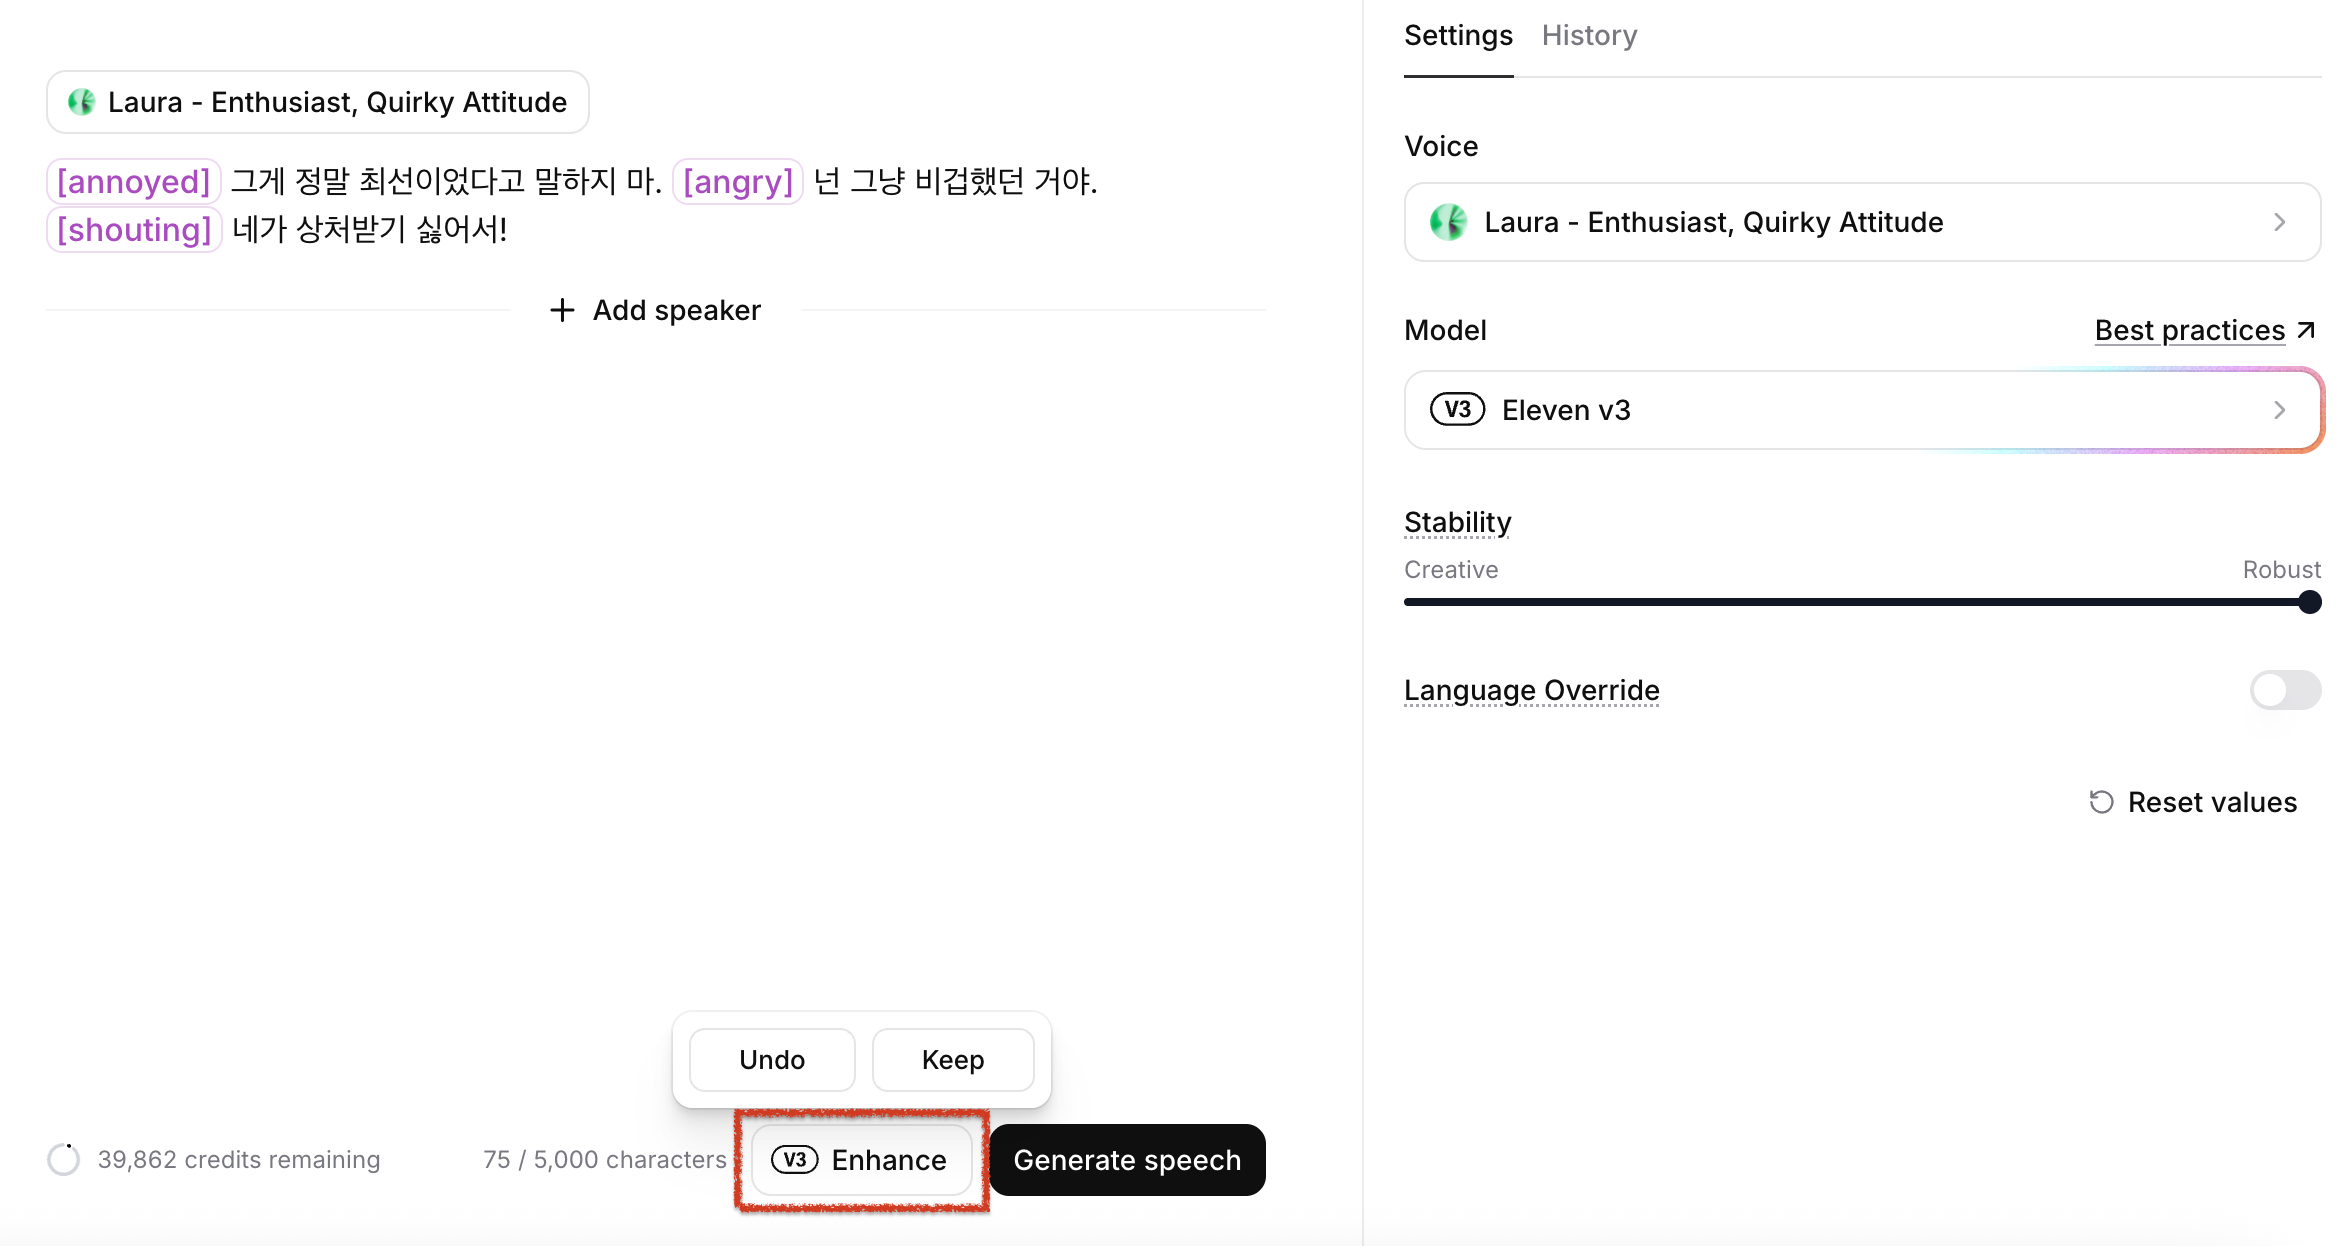The width and height of the screenshot is (2352, 1246).
Task: Click the Laura avatar icon in editor chip
Action: pos(81,102)
